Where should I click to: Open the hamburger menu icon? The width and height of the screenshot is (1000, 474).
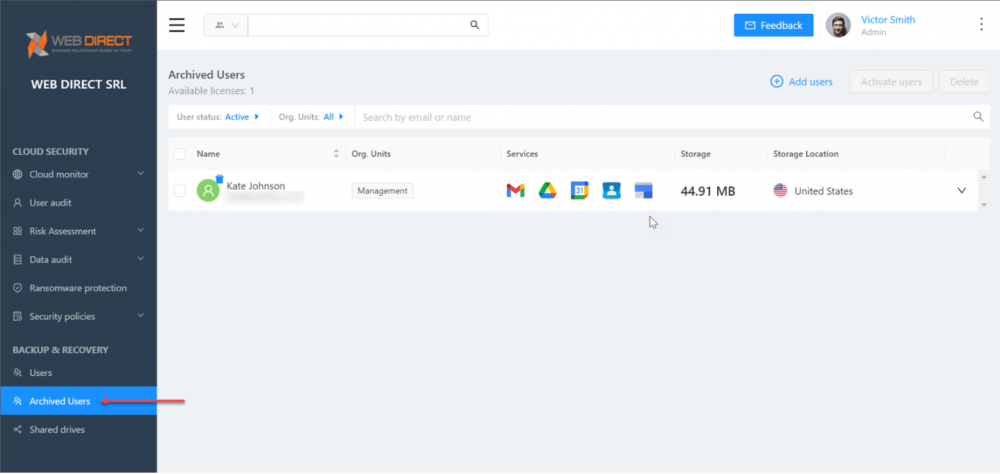(177, 25)
